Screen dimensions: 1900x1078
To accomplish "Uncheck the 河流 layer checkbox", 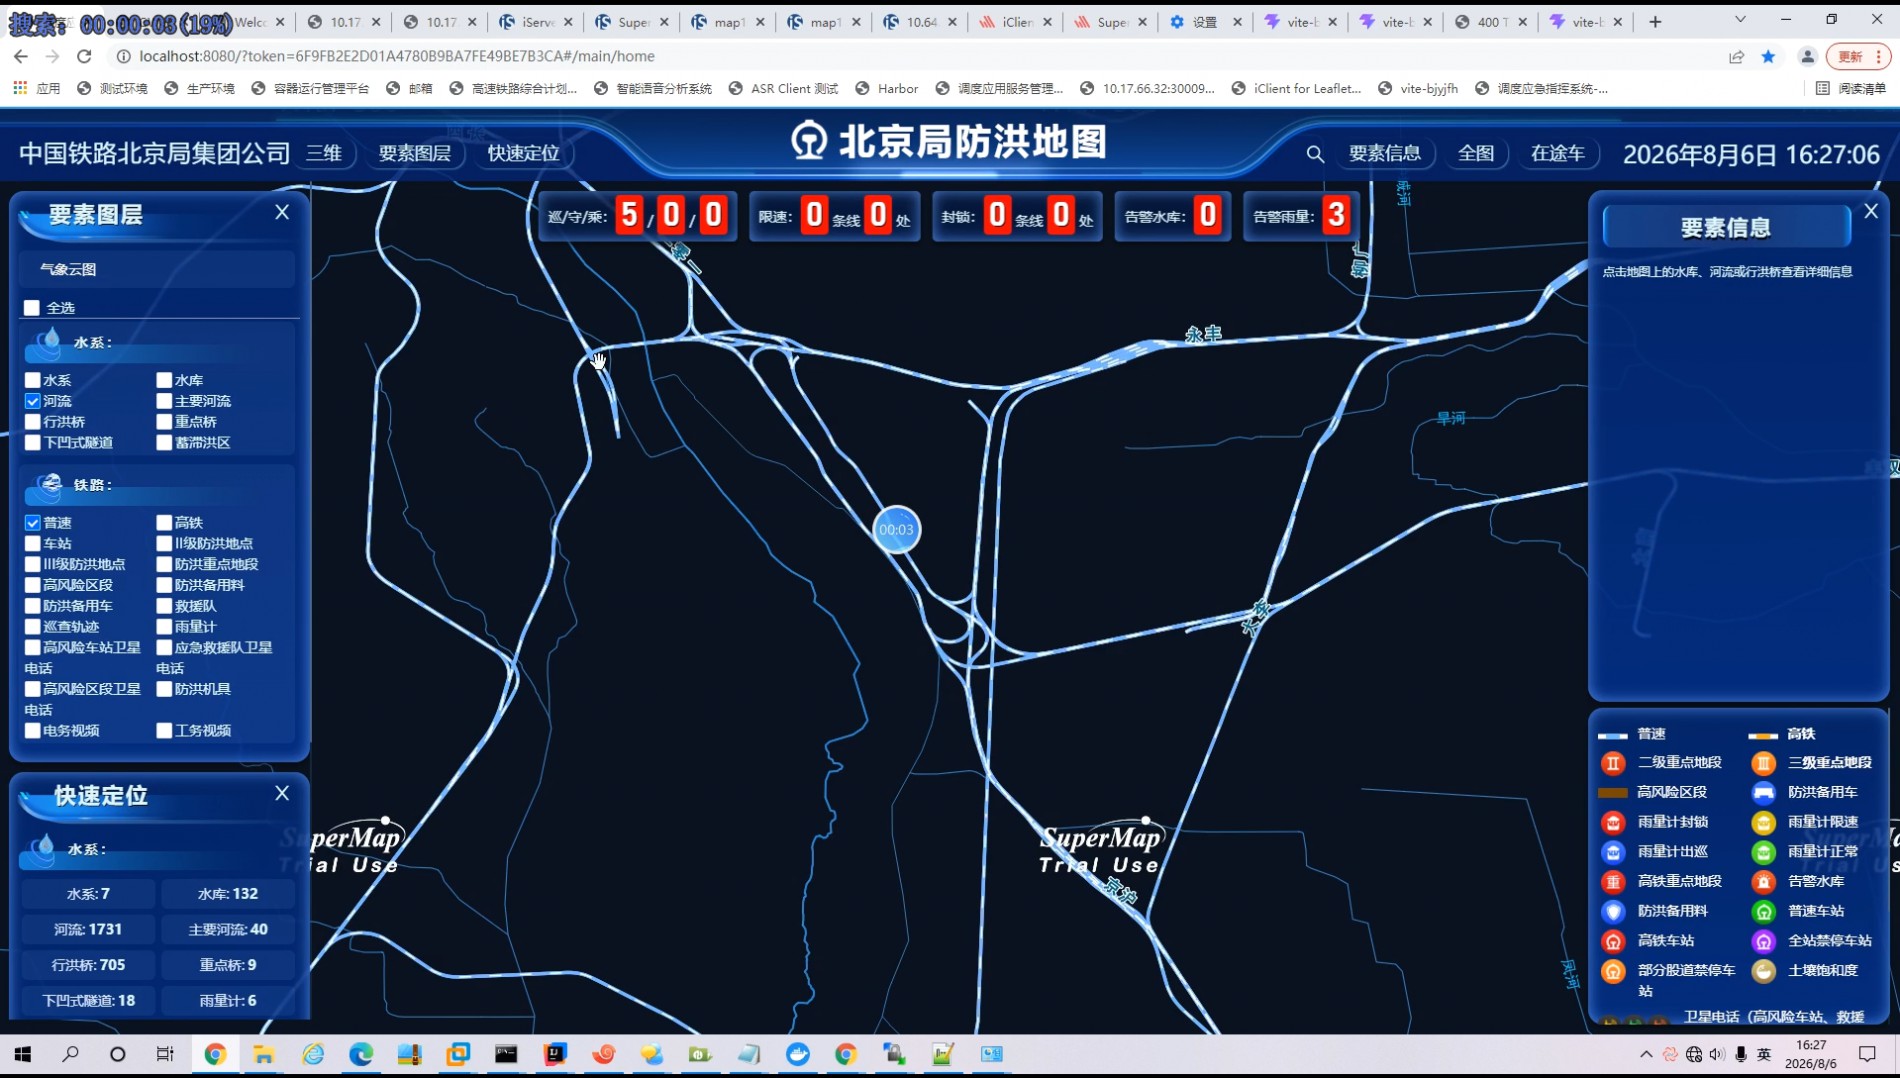I will (x=32, y=401).
